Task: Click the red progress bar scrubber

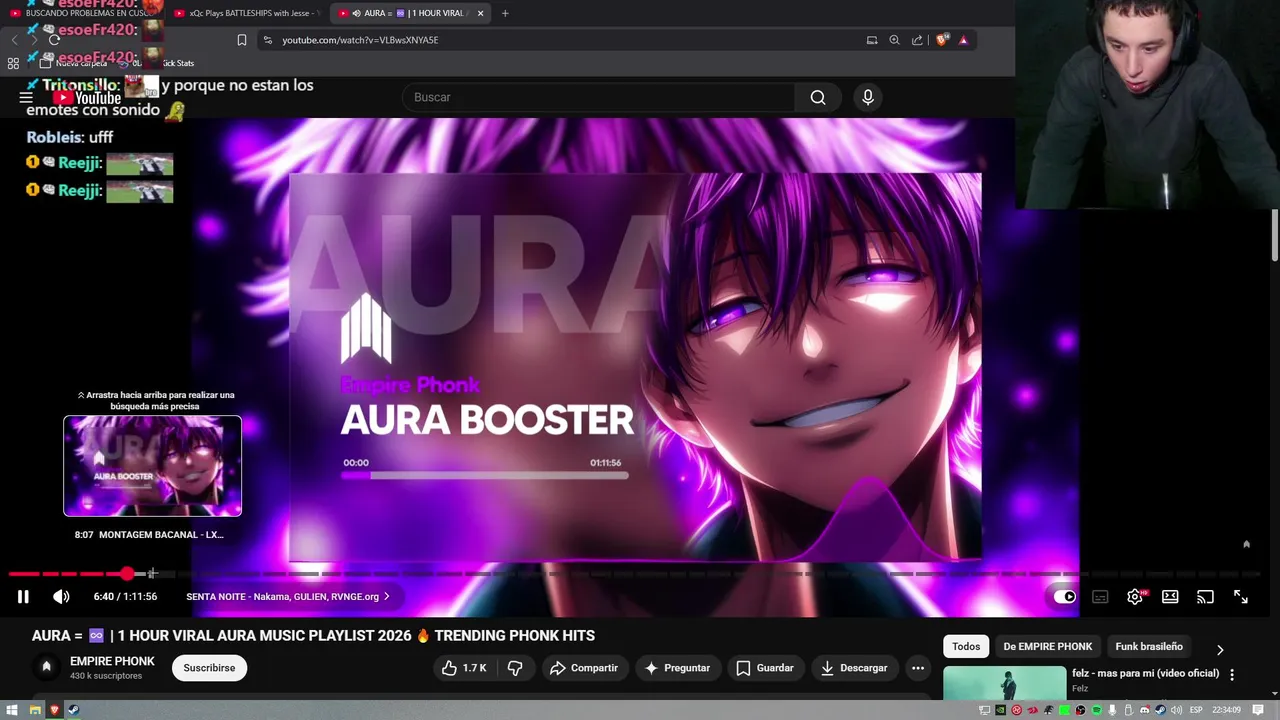Action: point(127,574)
